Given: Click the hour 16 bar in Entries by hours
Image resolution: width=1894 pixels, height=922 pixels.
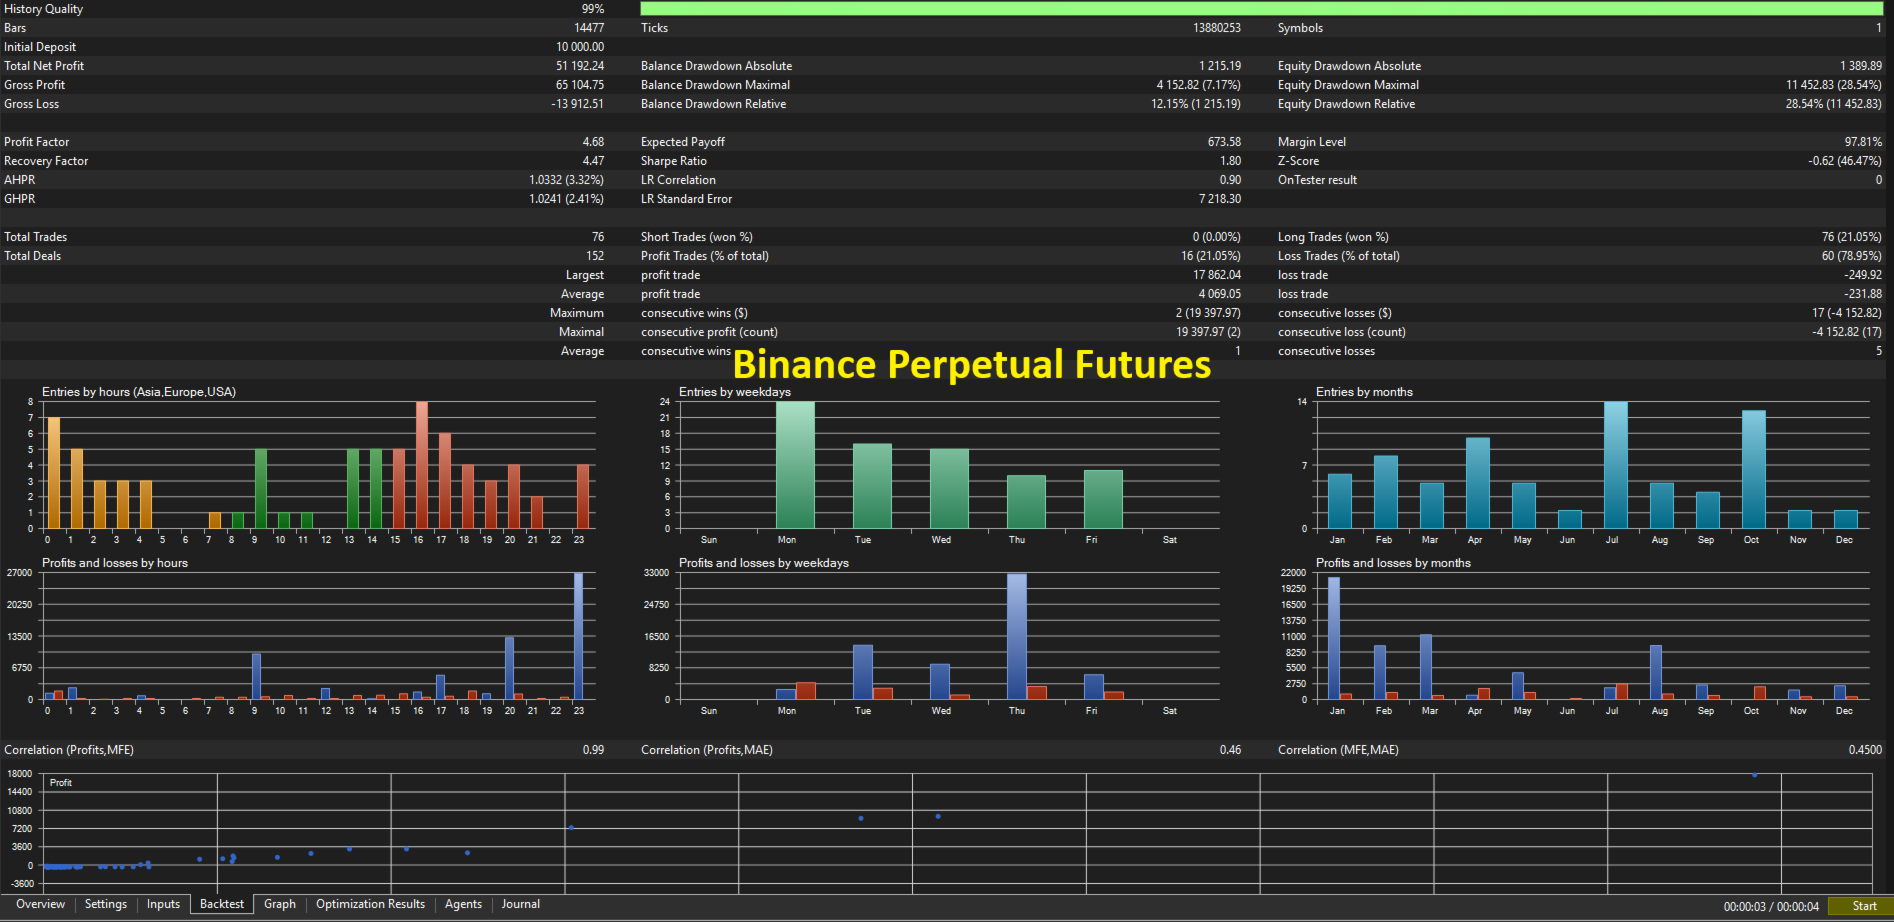Looking at the screenshot, I should [x=422, y=465].
